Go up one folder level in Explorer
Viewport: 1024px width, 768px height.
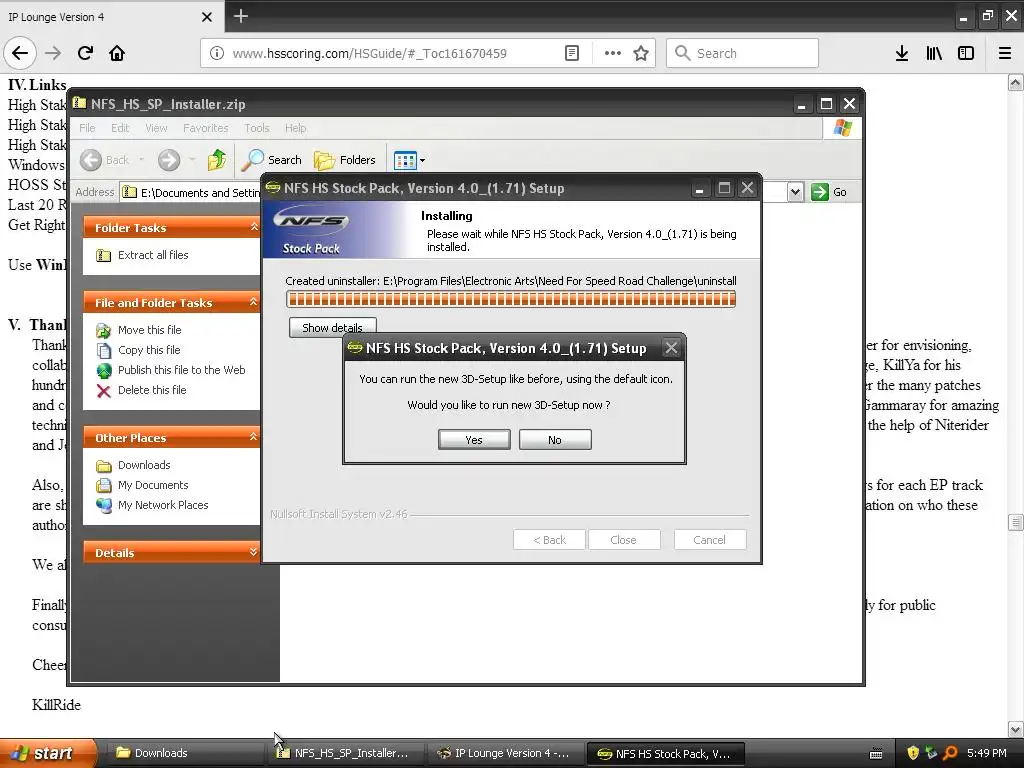[x=217, y=160]
